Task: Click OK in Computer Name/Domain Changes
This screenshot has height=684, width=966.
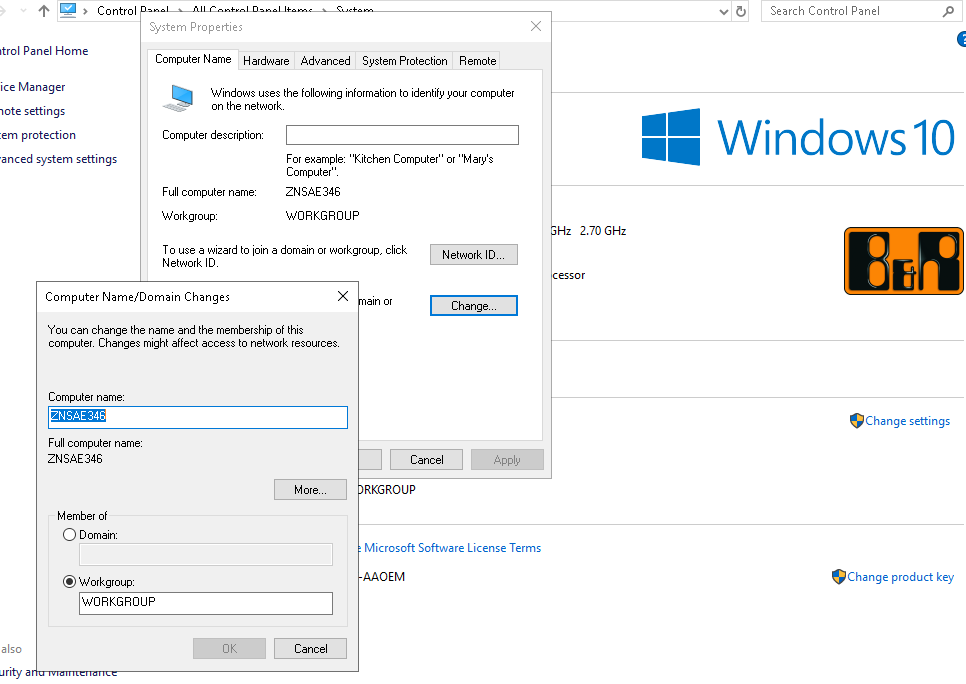Action: 229,648
